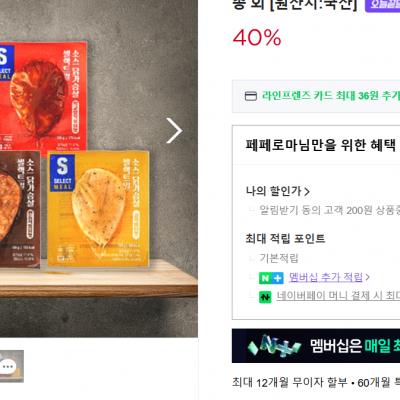Select the brown chicken breast package
Image resolution: width=400 pixels, height=400 pixels.
[20, 210]
